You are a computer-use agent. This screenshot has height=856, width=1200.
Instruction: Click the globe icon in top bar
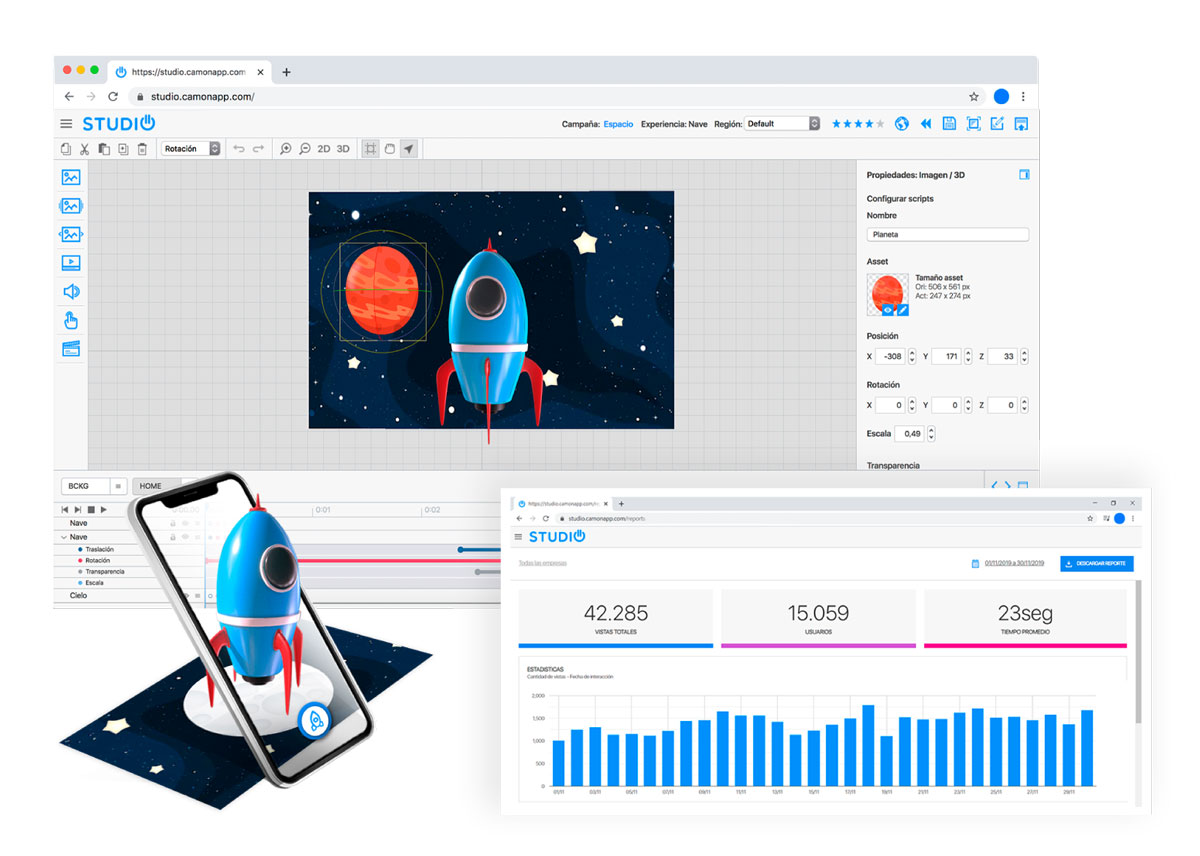(902, 124)
